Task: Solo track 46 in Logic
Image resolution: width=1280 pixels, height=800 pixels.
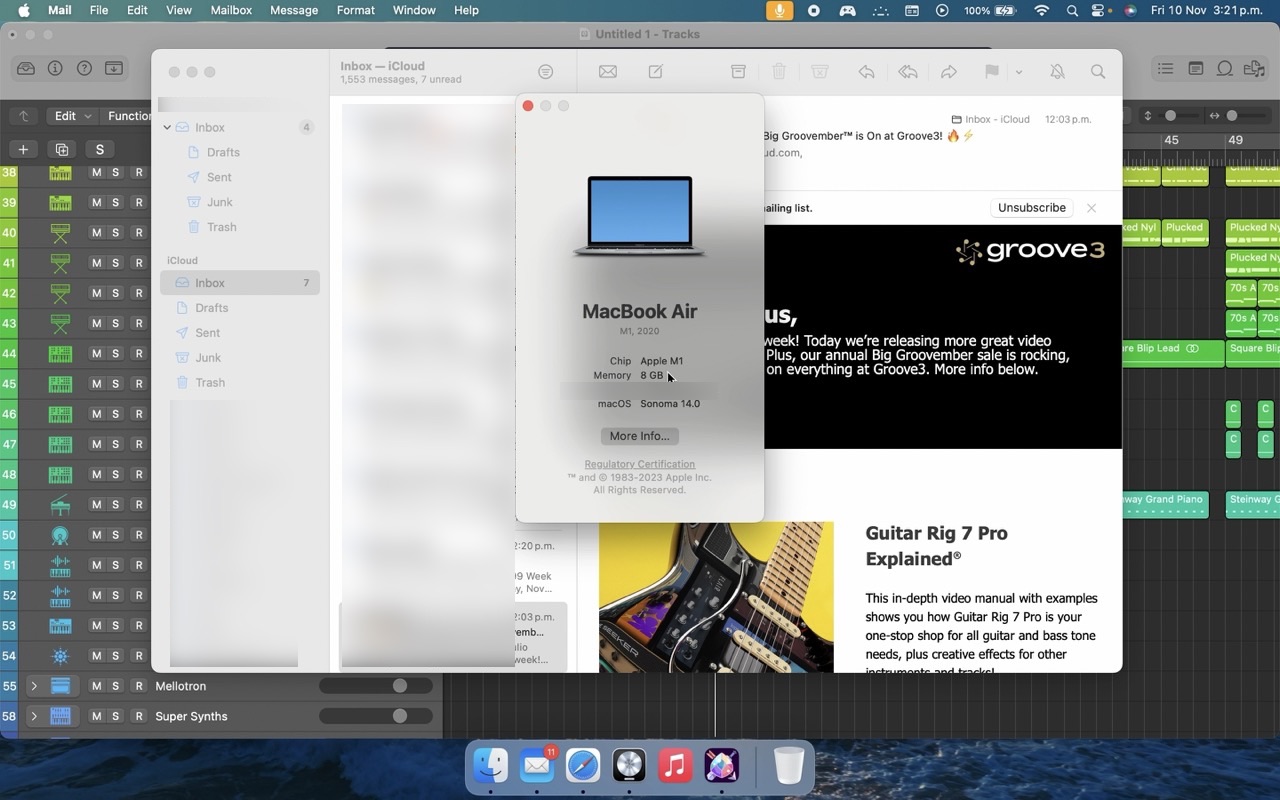Action: pyautogui.click(x=116, y=414)
